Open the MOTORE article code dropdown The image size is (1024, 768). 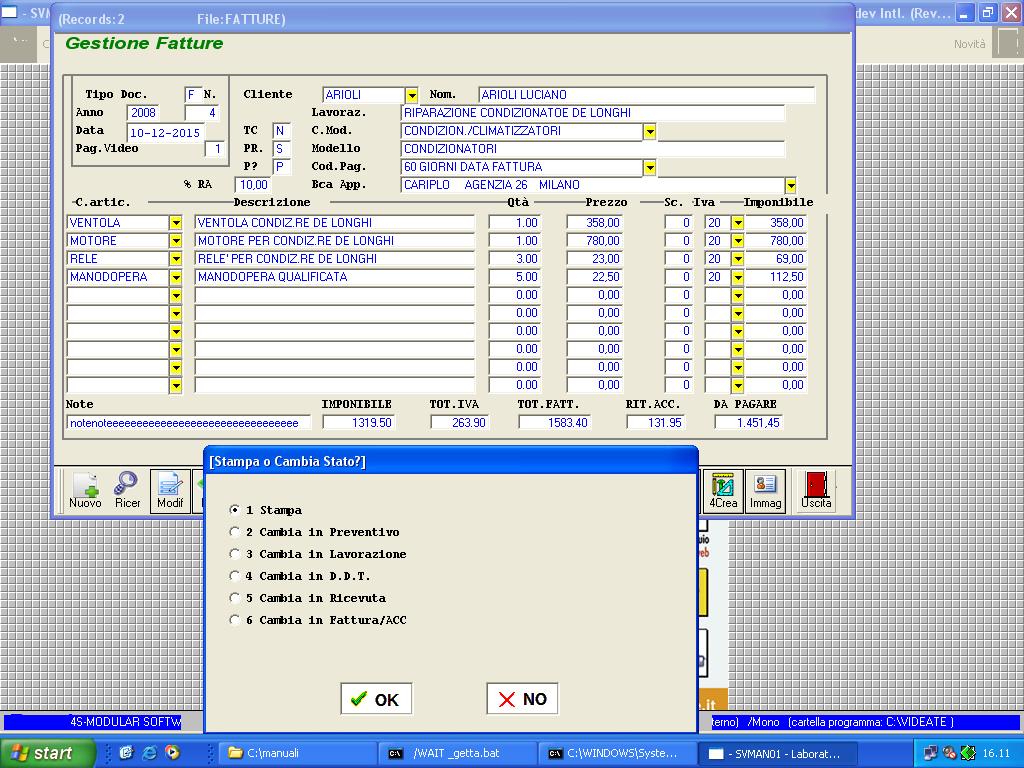(x=176, y=241)
